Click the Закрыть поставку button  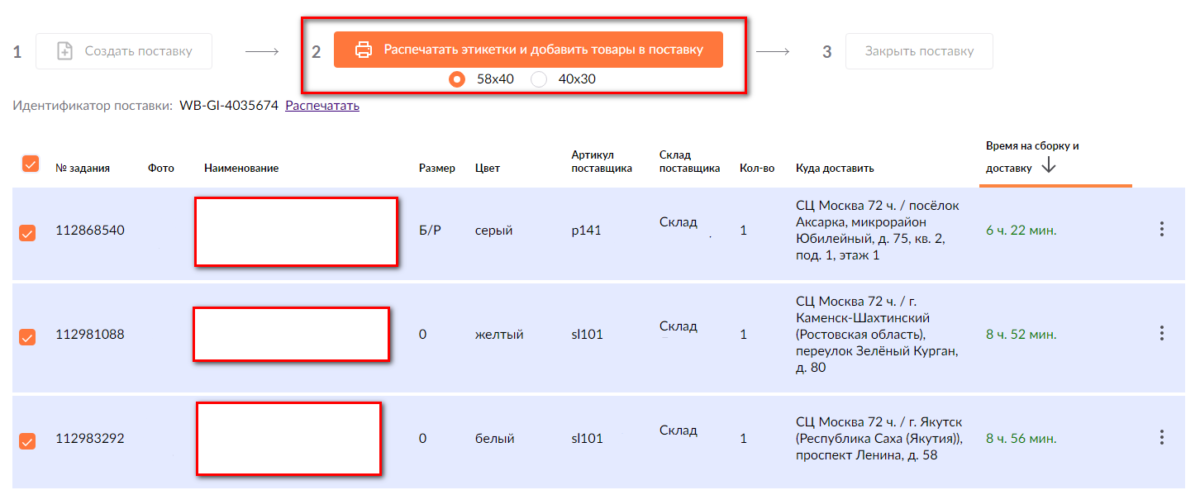(919, 51)
